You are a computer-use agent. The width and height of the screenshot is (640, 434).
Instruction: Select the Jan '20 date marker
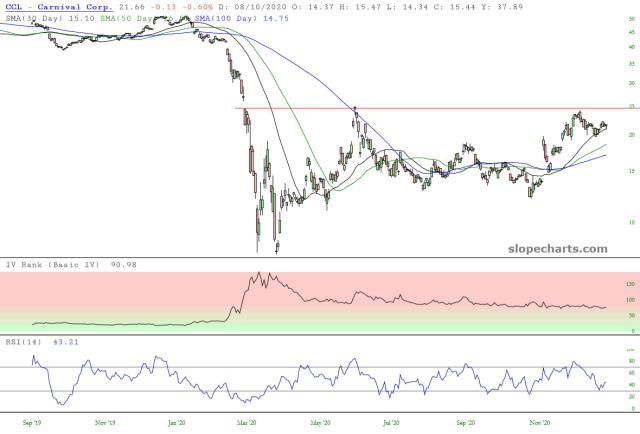pyautogui.click(x=177, y=423)
